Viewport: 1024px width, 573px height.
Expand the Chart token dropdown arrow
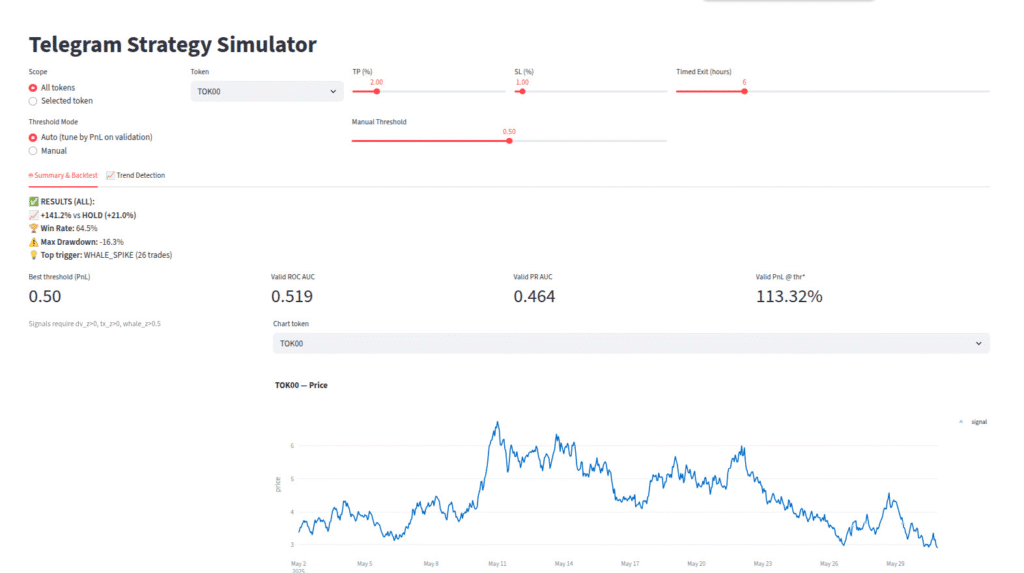[x=978, y=343]
